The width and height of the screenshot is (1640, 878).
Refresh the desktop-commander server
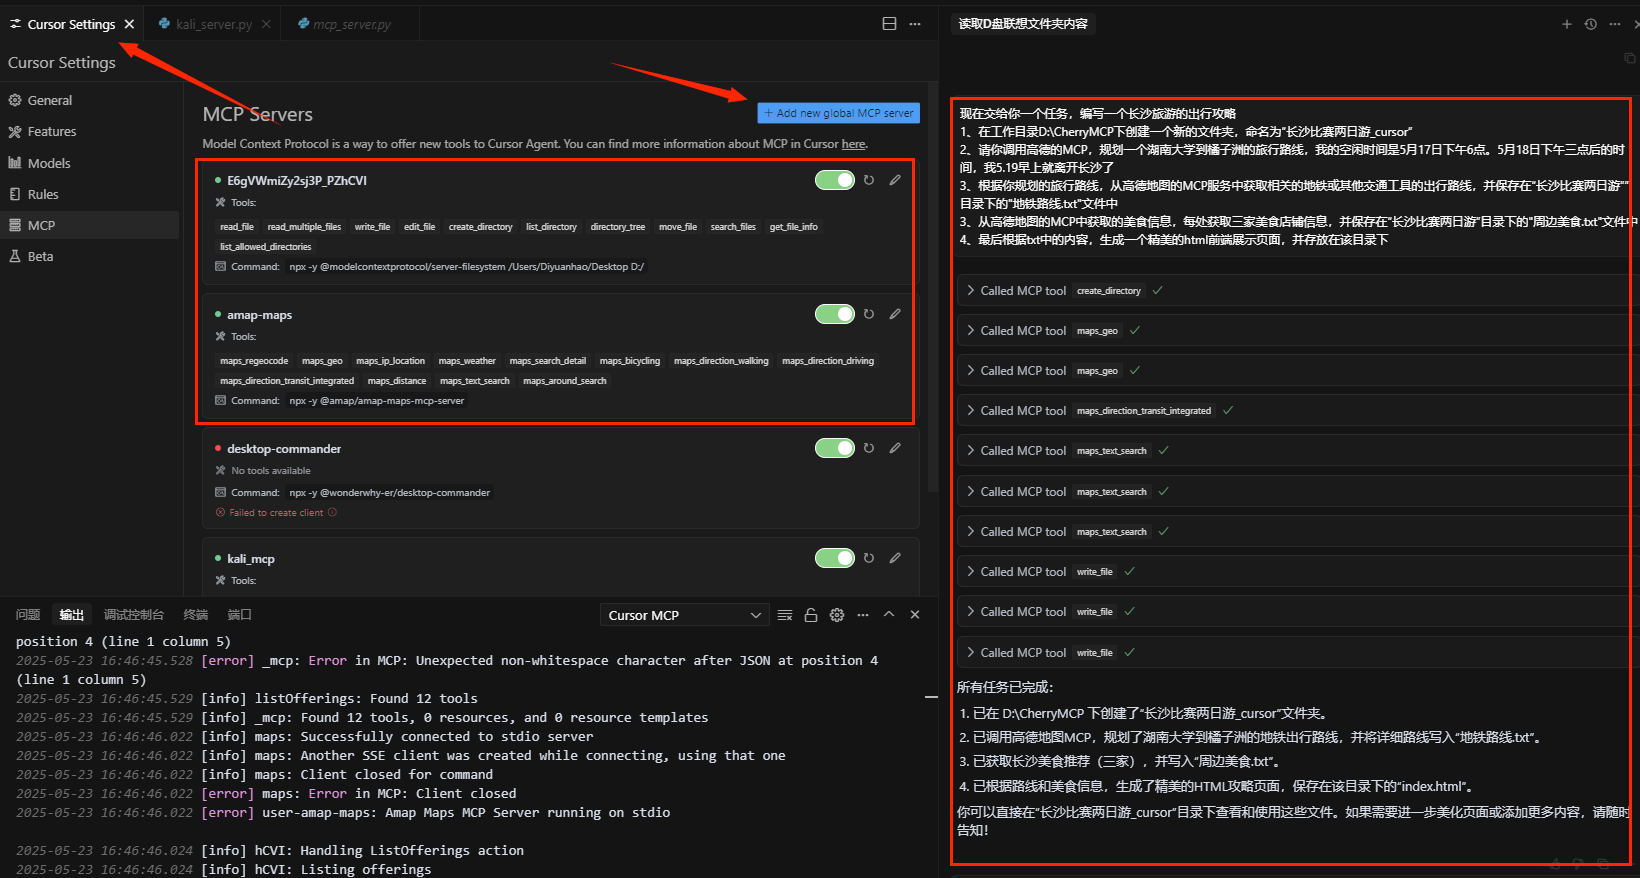click(869, 448)
